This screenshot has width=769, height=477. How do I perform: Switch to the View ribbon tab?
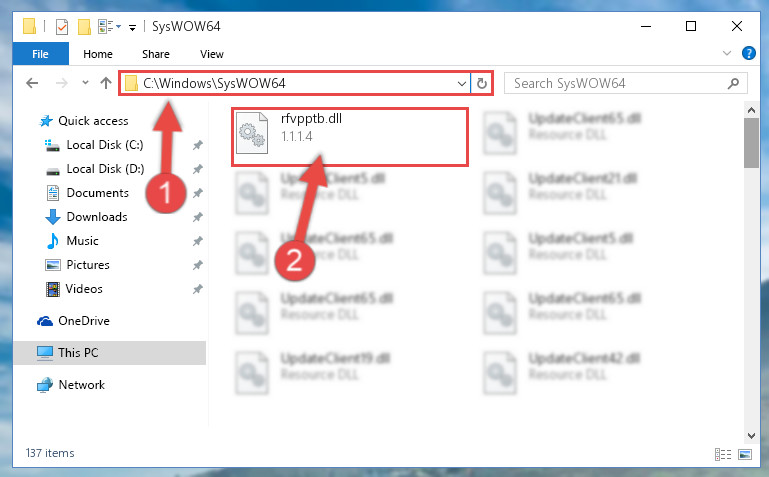pos(212,54)
